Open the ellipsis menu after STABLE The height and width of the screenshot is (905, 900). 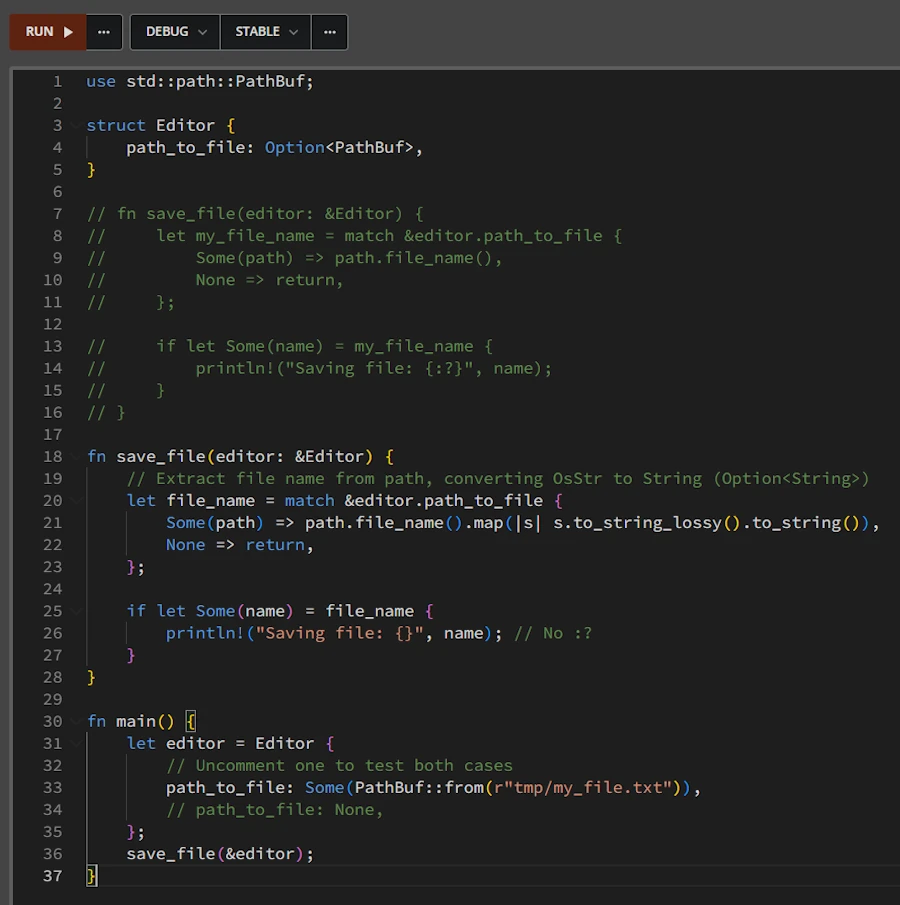329,32
